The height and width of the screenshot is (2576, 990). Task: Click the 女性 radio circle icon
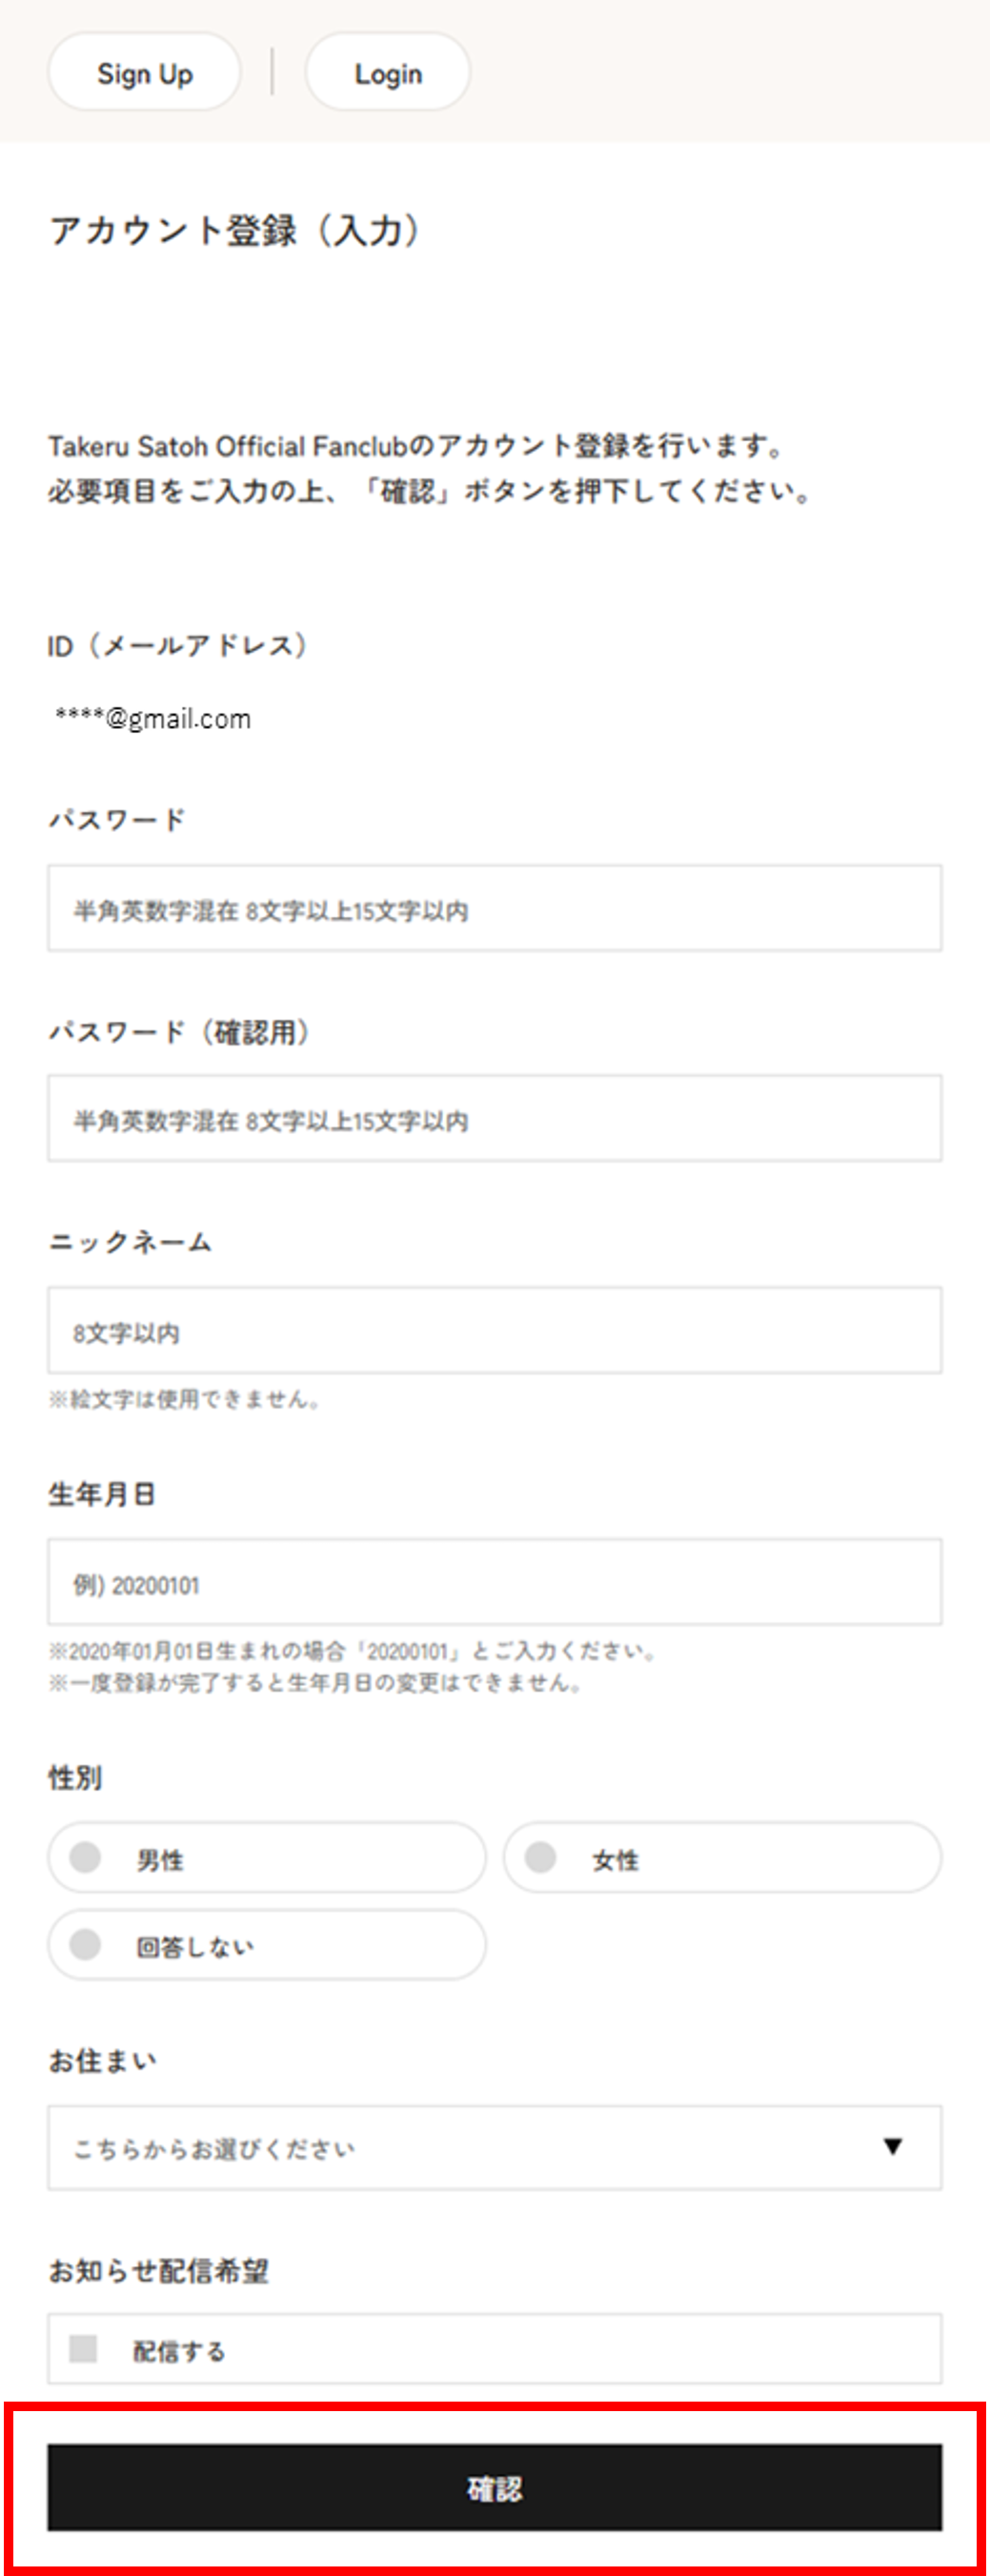pyautogui.click(x=541, y=1857)
